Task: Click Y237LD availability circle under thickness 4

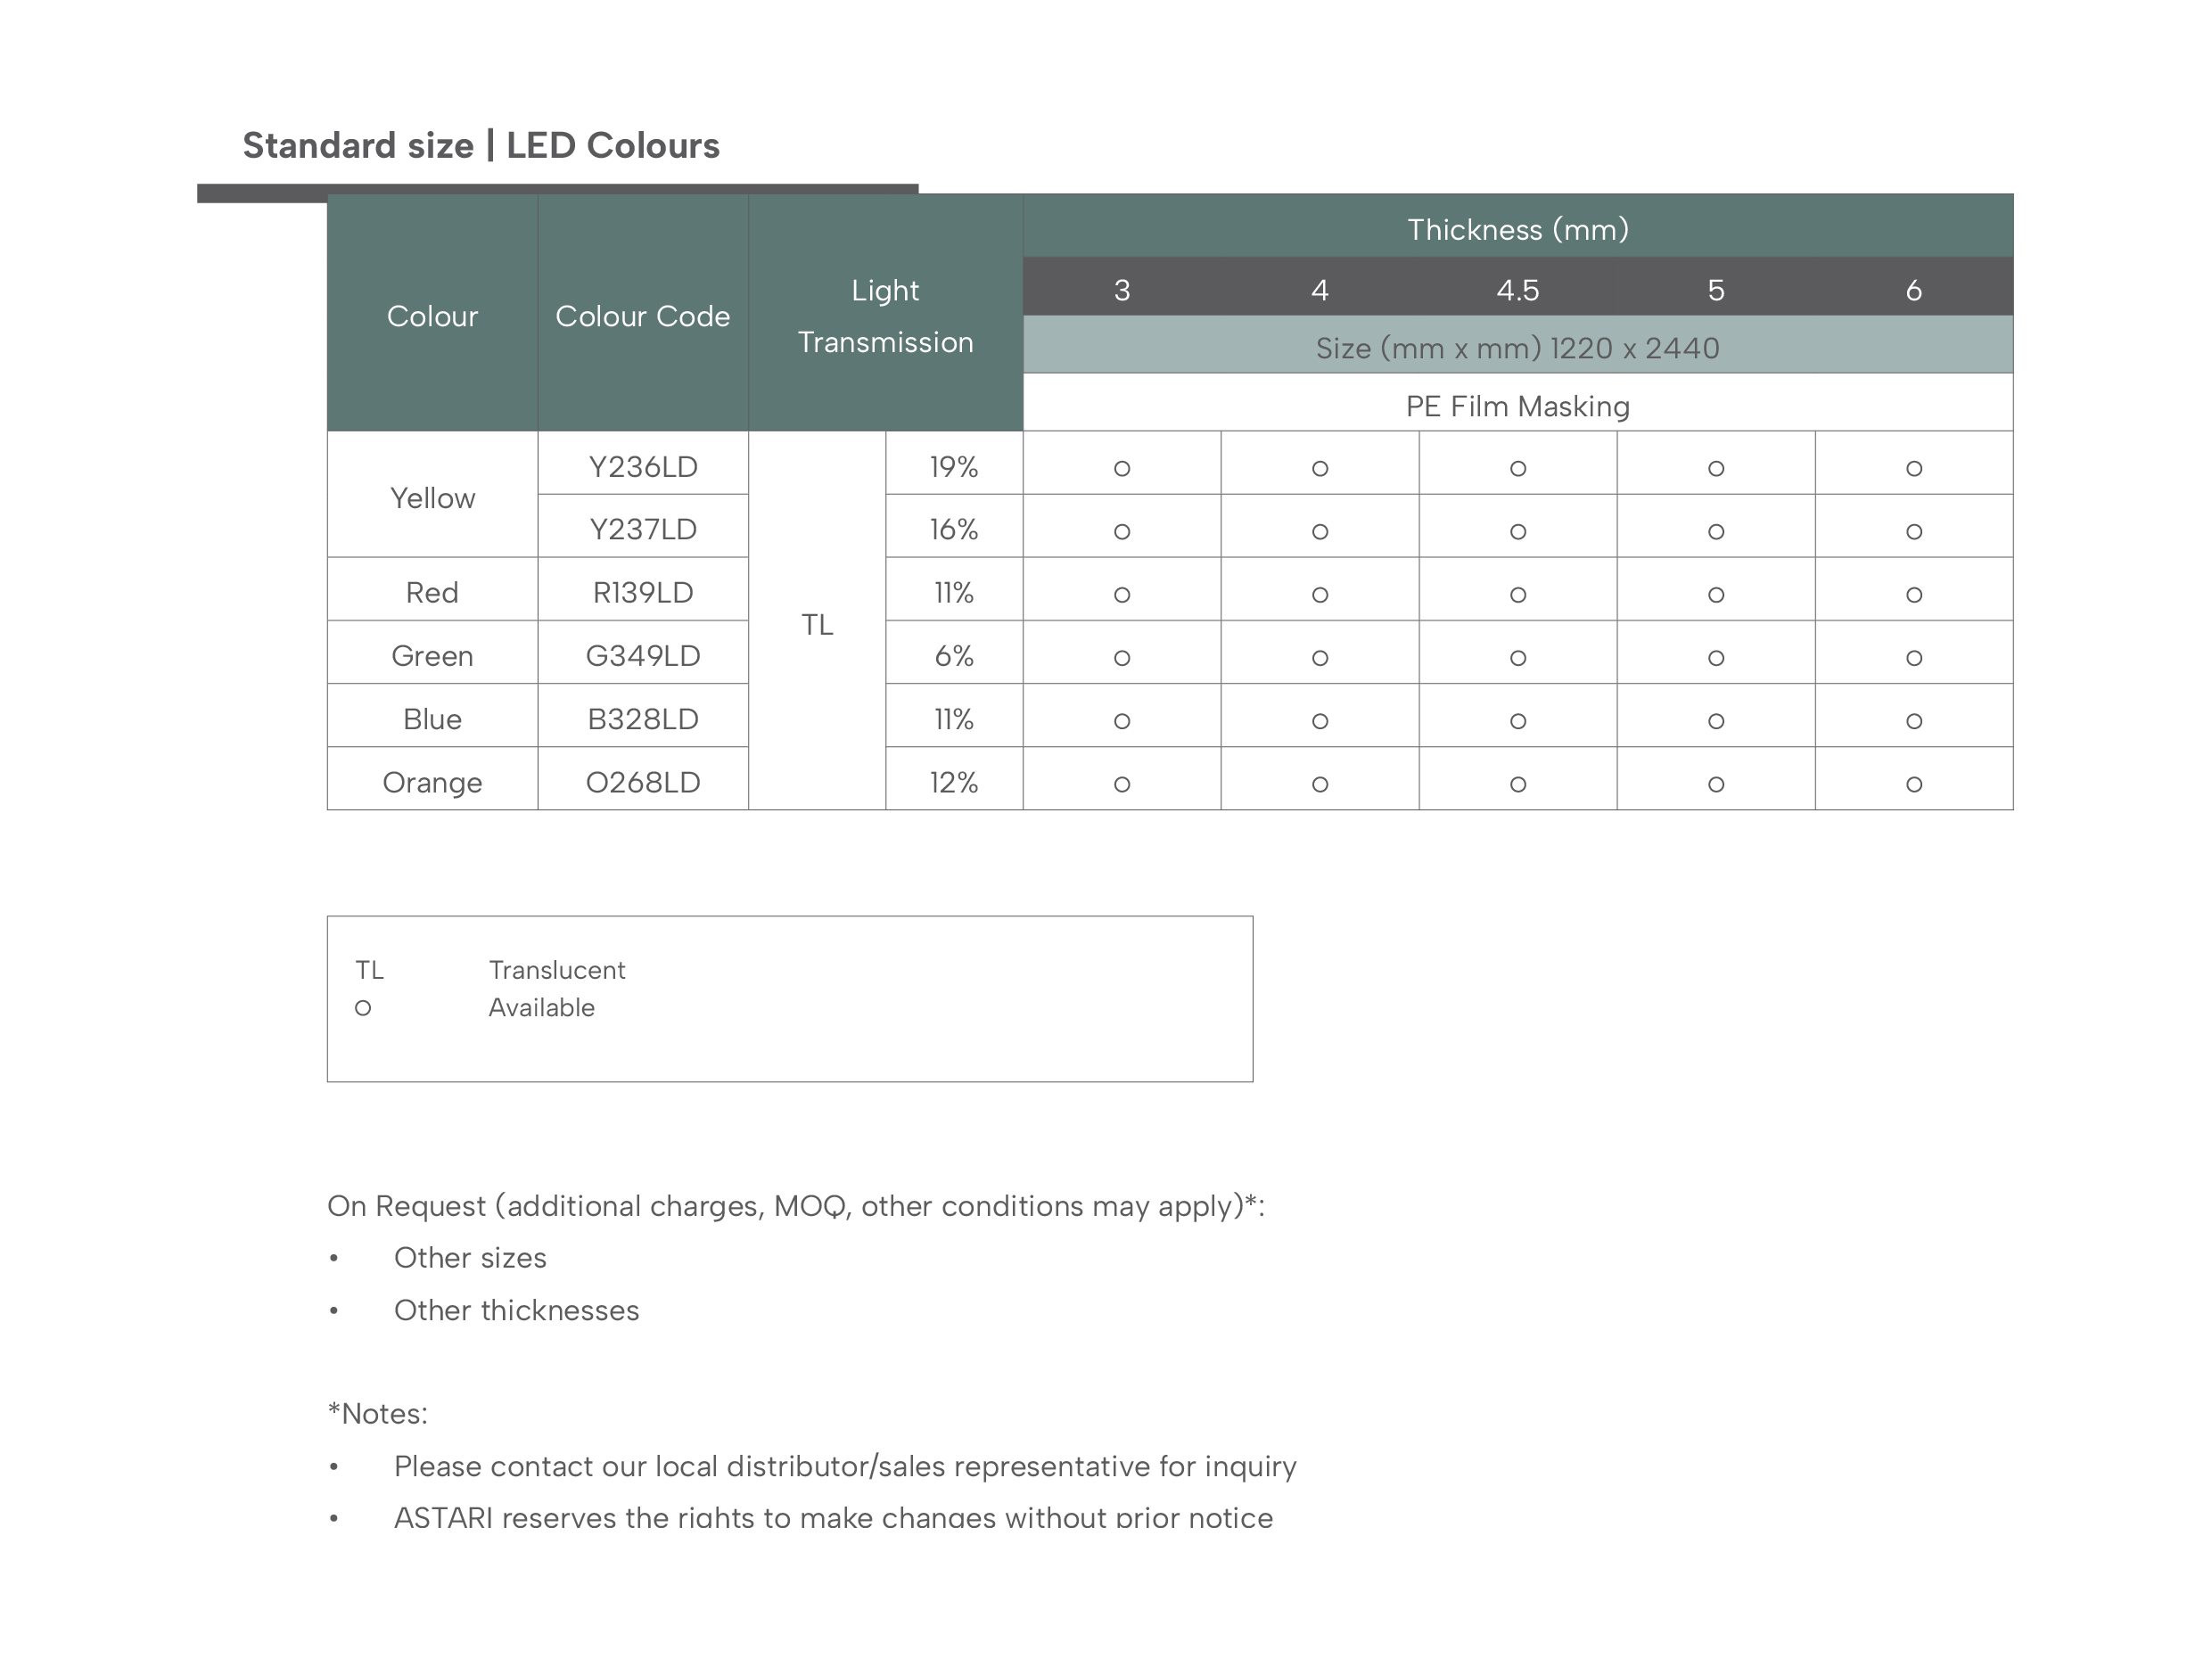Action: tap(1320, 531)
